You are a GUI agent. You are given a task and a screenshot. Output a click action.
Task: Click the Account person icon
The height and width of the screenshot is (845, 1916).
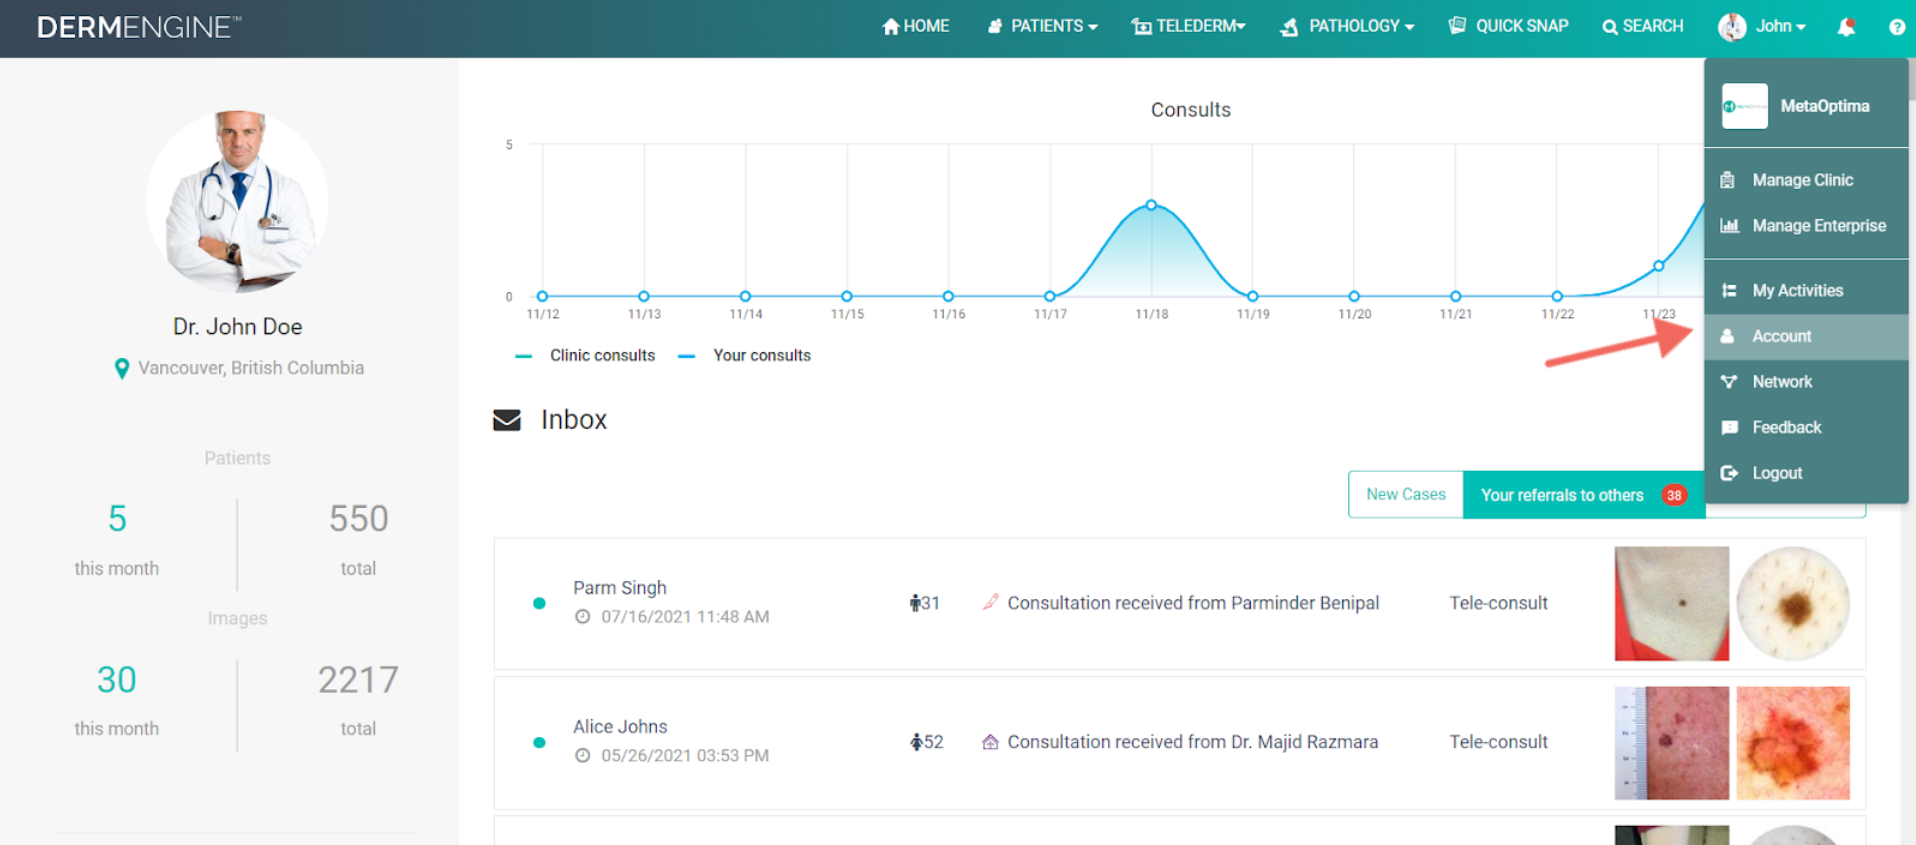(1727, 337)
